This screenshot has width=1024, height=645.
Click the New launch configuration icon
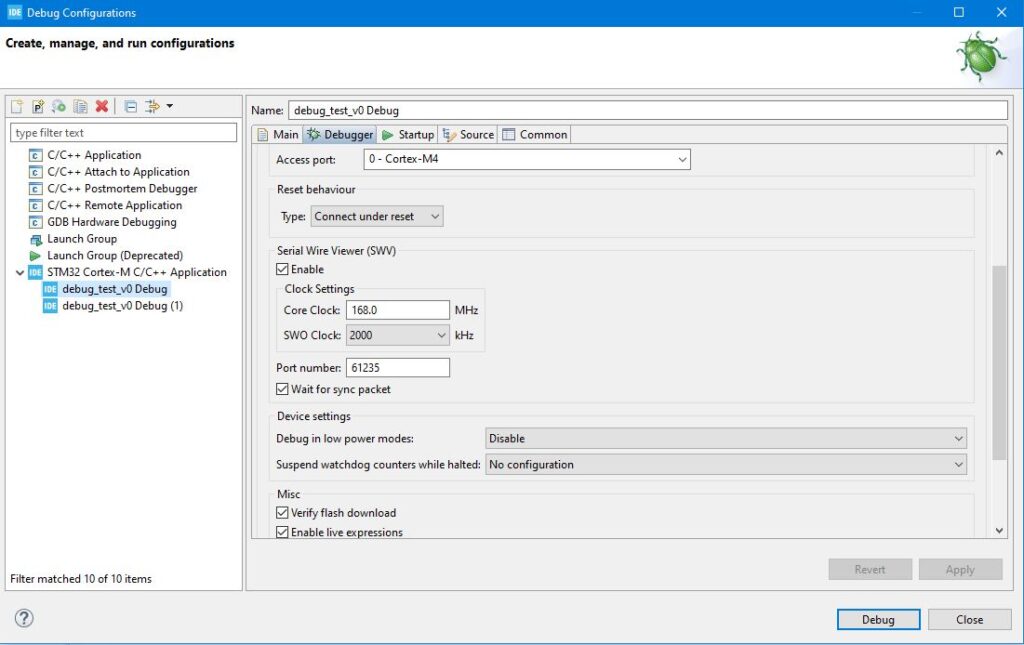(x=17, y=106)
